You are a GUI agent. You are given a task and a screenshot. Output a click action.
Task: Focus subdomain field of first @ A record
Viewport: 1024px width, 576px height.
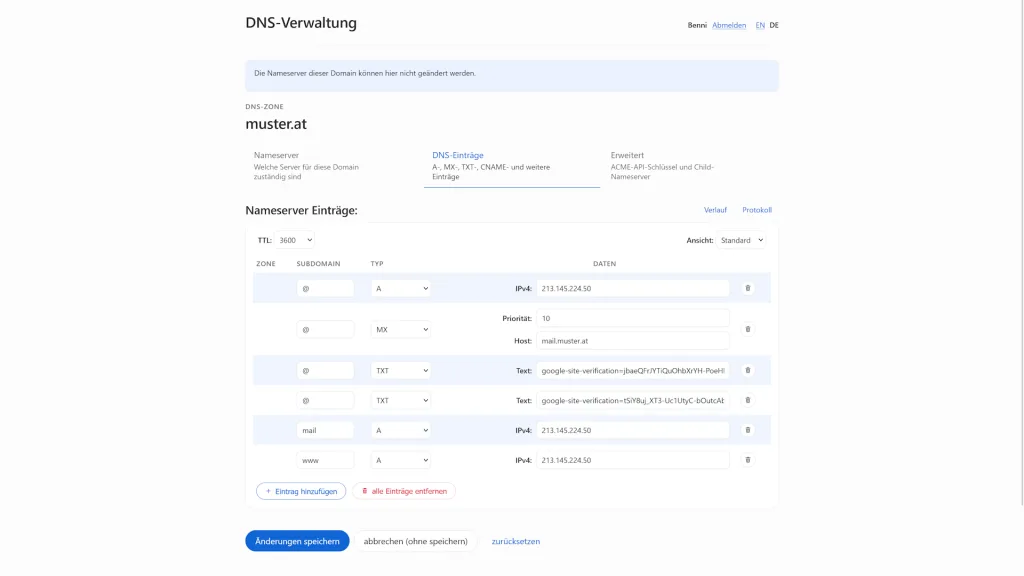click(x=325, y=288)
